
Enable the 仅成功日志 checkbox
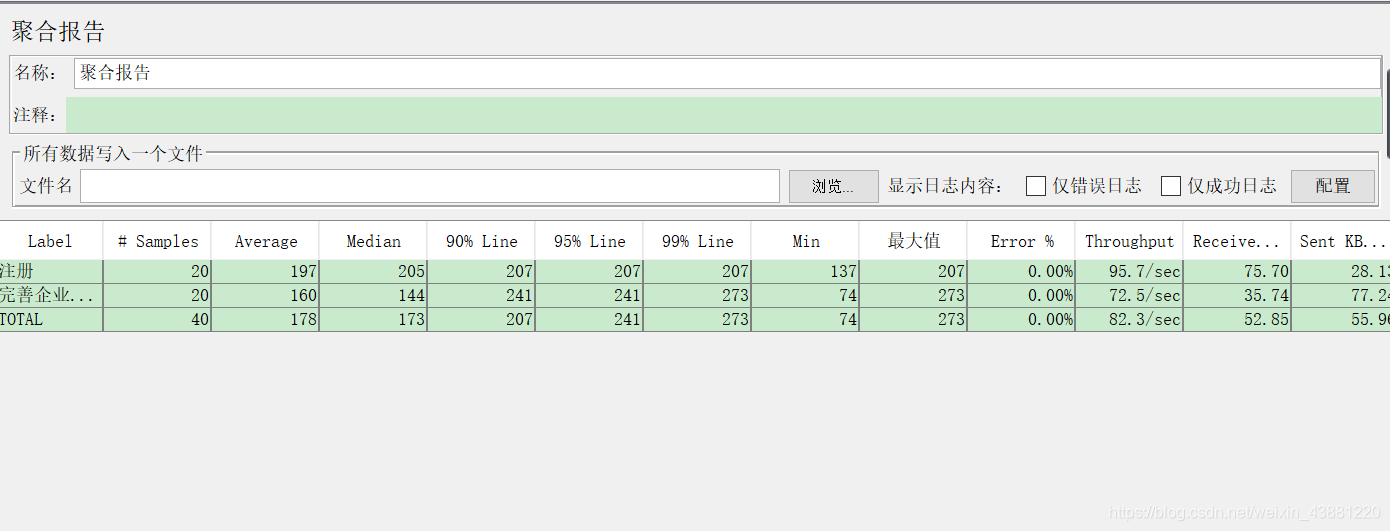tap(1171, 186)
